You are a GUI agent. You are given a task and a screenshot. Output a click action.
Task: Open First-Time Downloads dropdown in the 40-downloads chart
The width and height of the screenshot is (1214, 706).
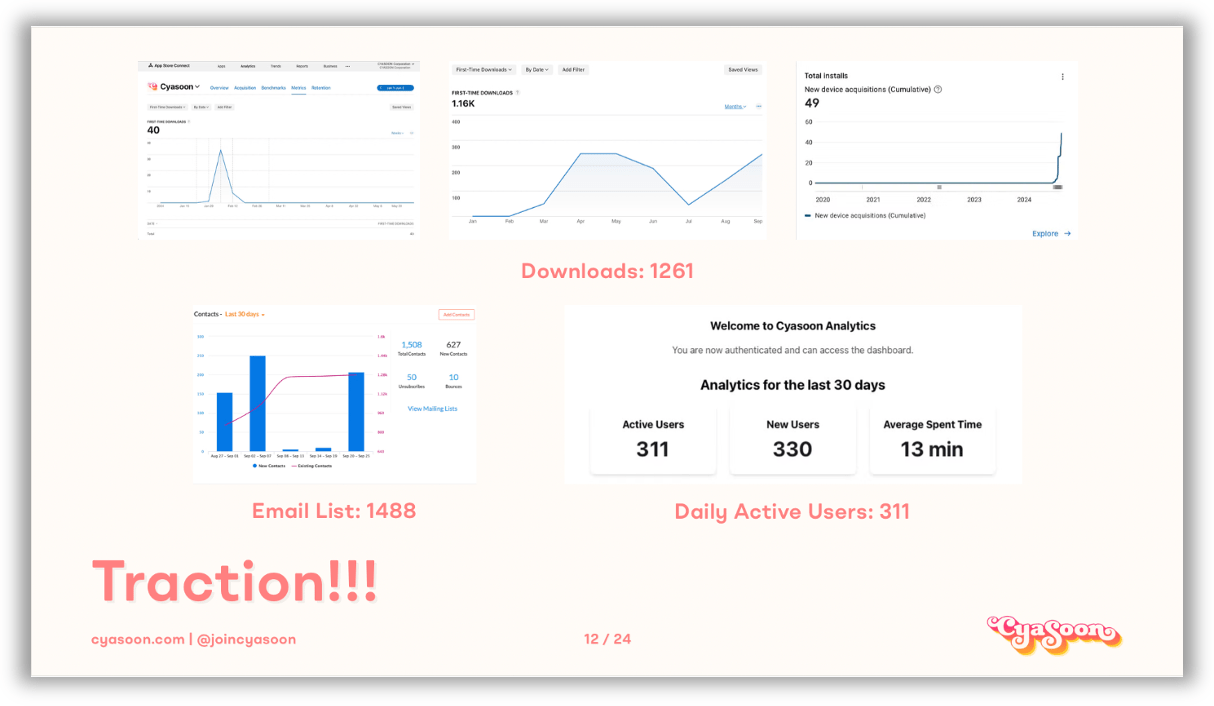(167, 107)
